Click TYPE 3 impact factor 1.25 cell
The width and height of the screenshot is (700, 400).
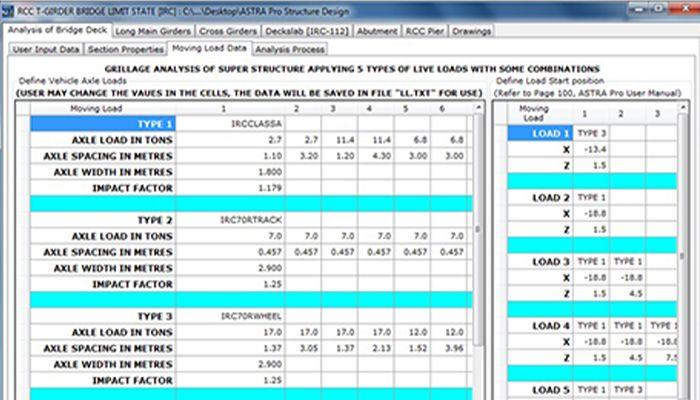click(231, 380)
